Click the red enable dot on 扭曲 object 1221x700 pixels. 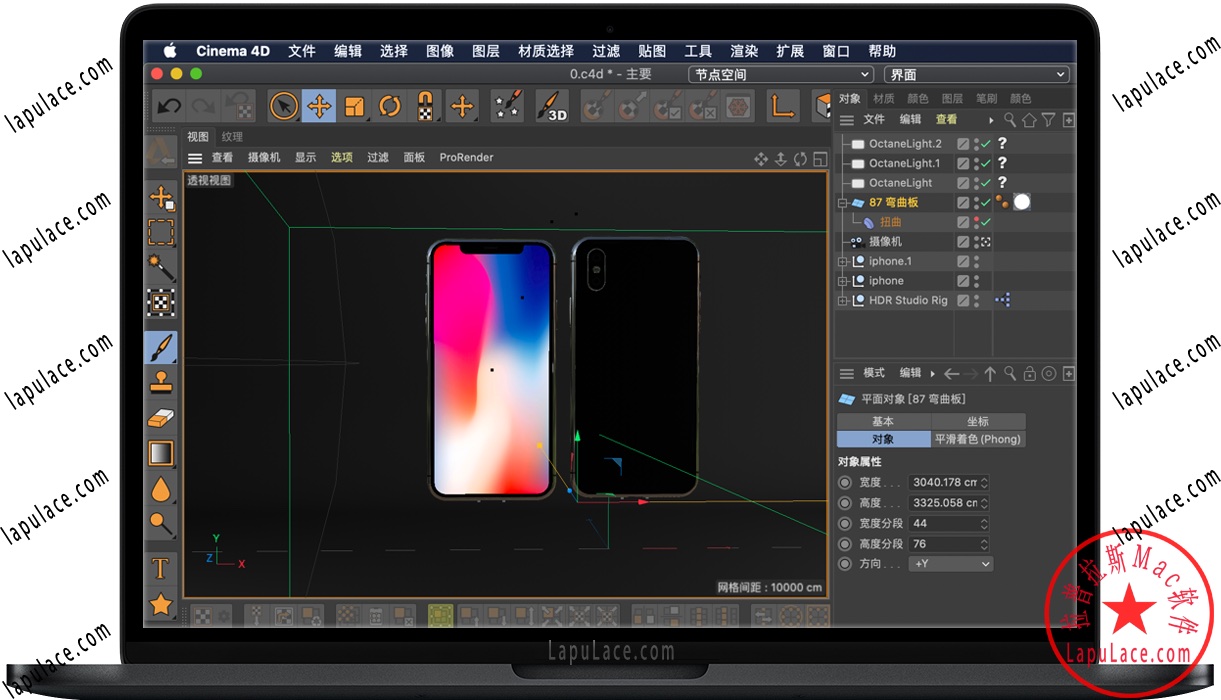point(976,219)
